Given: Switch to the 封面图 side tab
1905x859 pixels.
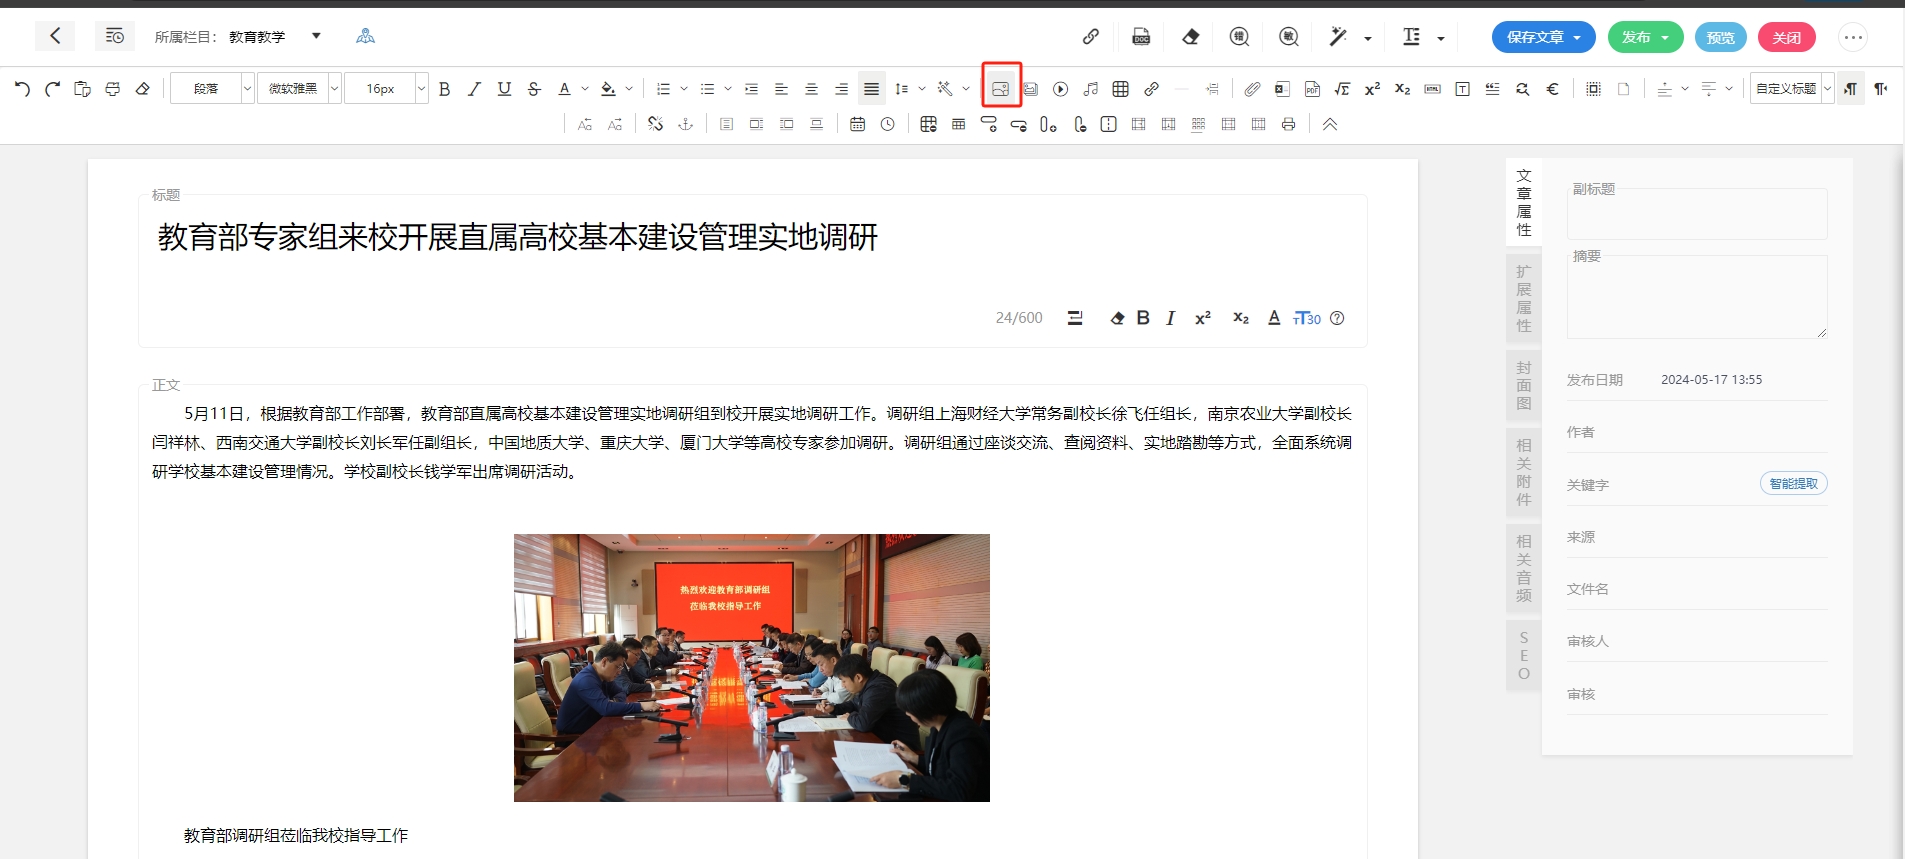Looking at the screenshot, I should [1523, 386].
